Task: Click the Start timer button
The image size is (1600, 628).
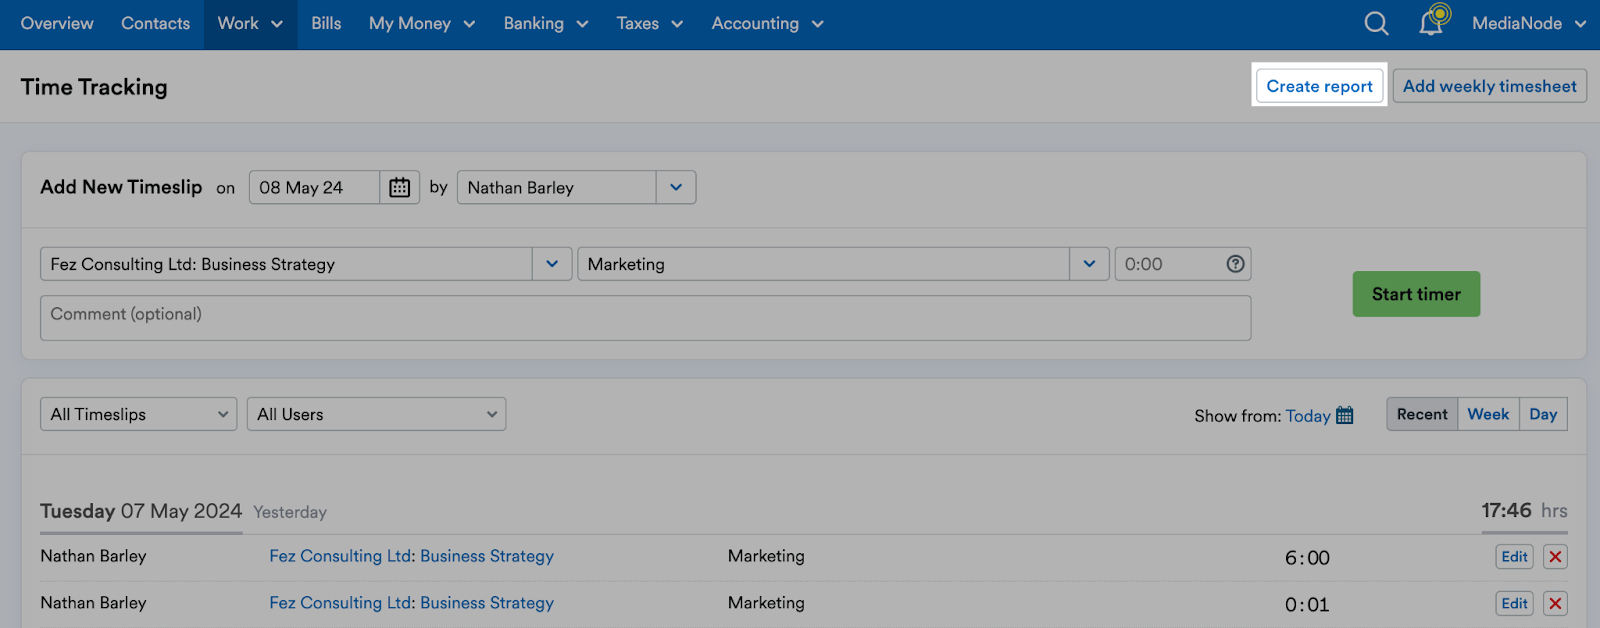Action: [1416, 294]
